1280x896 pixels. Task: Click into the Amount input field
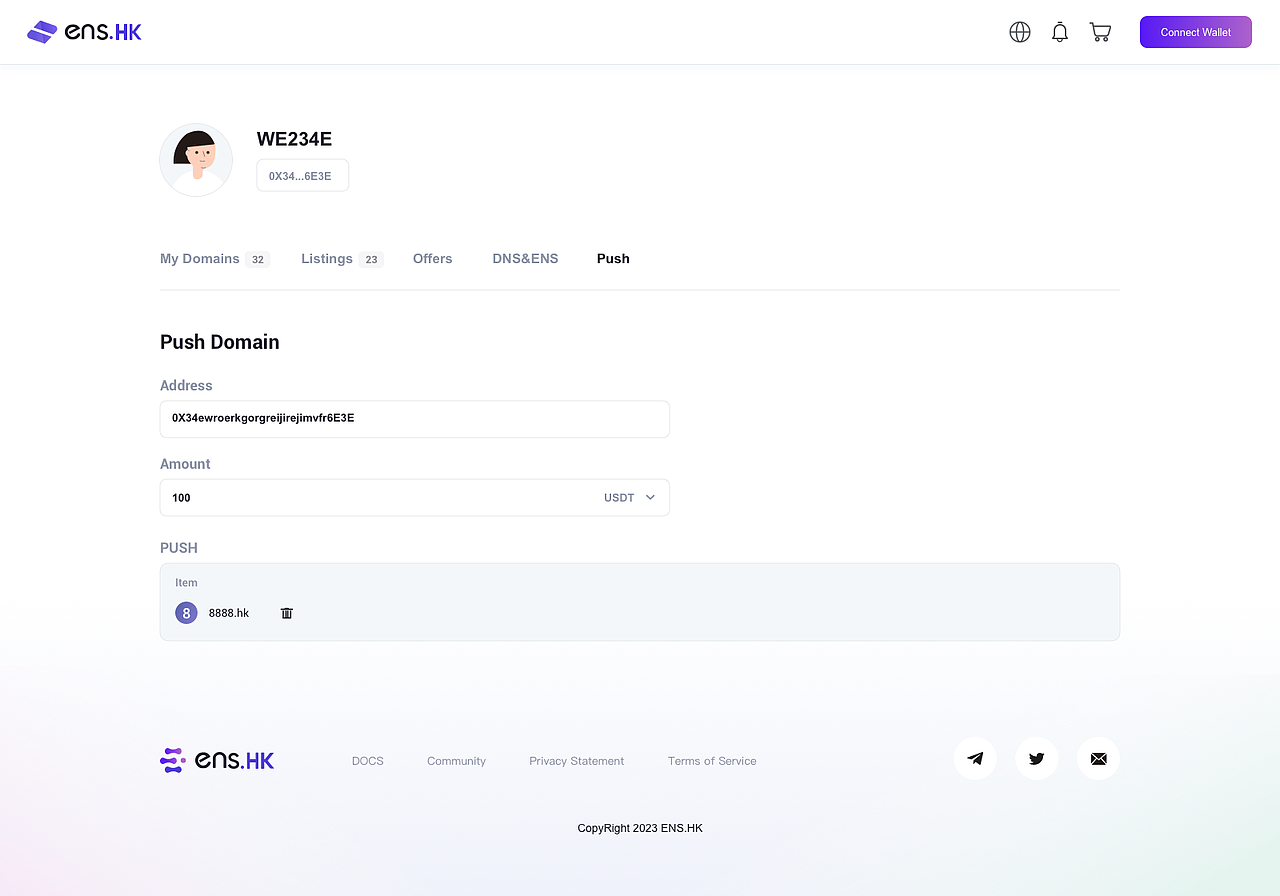[380, 498]
